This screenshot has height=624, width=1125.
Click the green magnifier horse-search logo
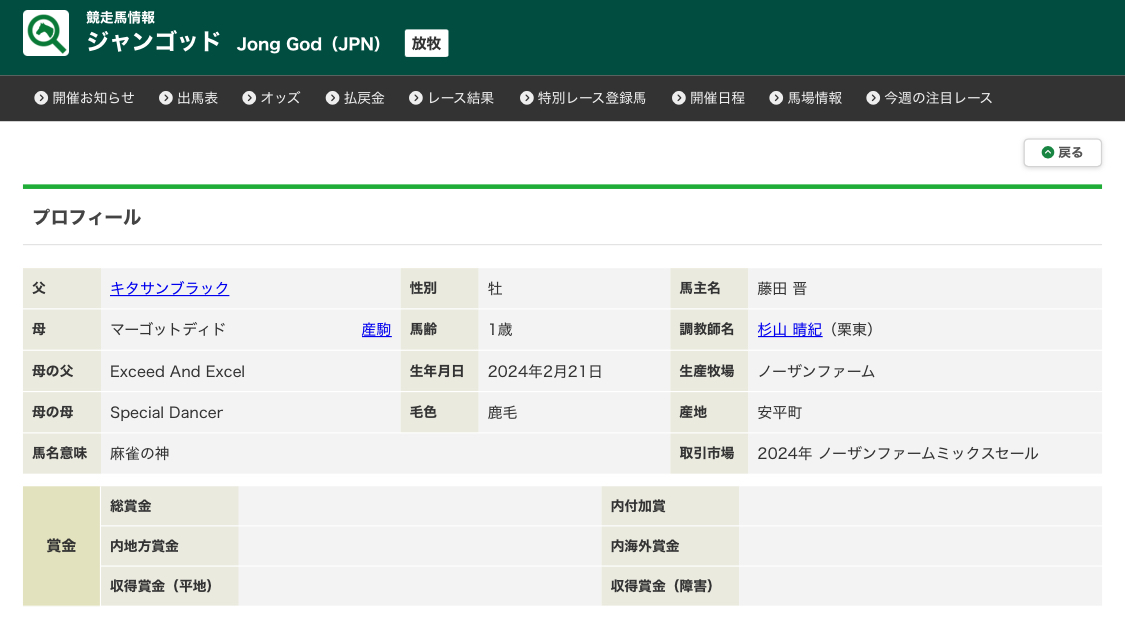(46, 33)
